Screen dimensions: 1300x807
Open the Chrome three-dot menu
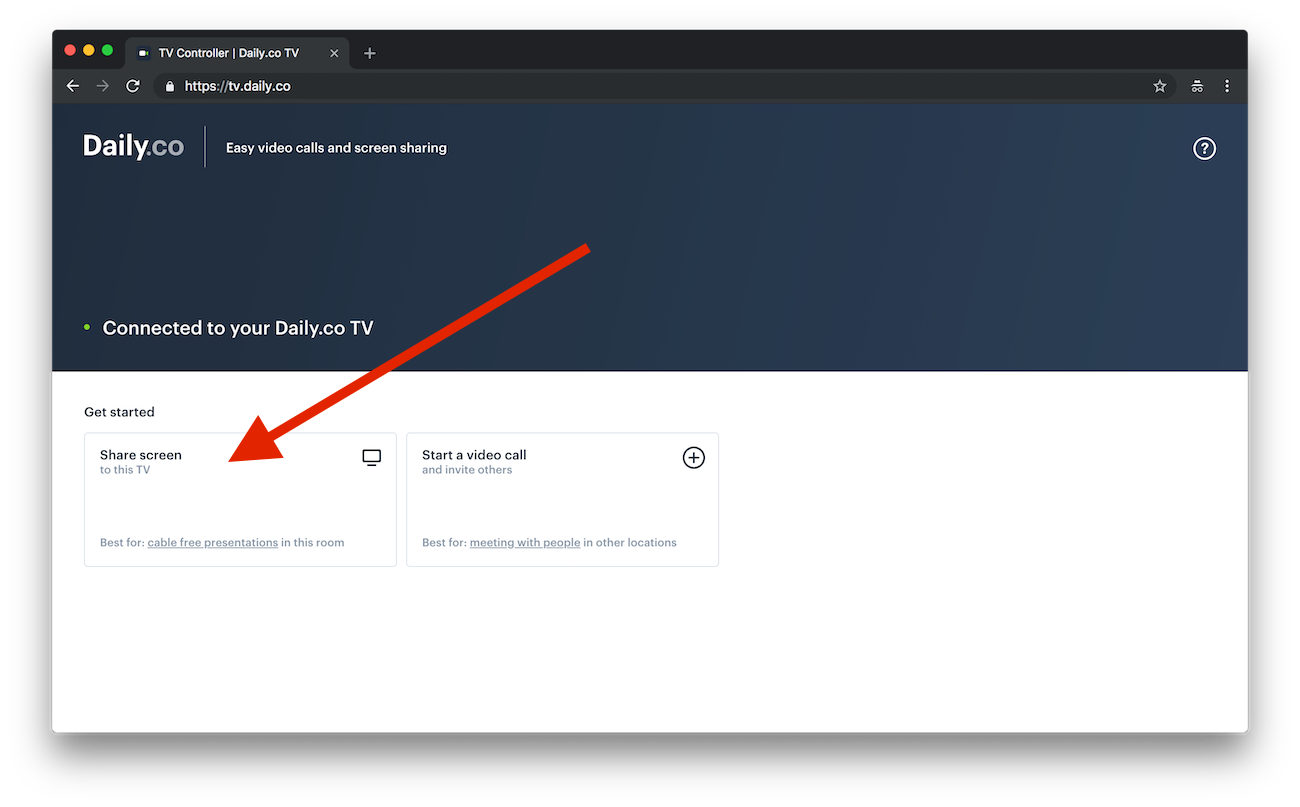coord(1227,86)
